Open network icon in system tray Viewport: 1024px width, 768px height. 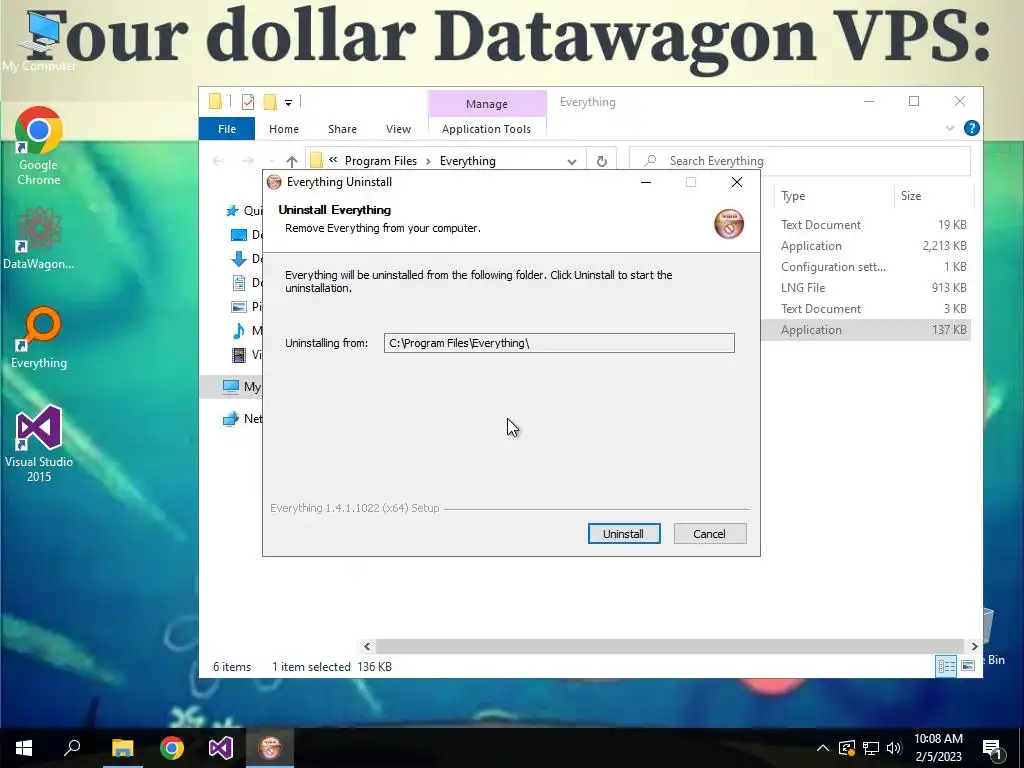871,748
